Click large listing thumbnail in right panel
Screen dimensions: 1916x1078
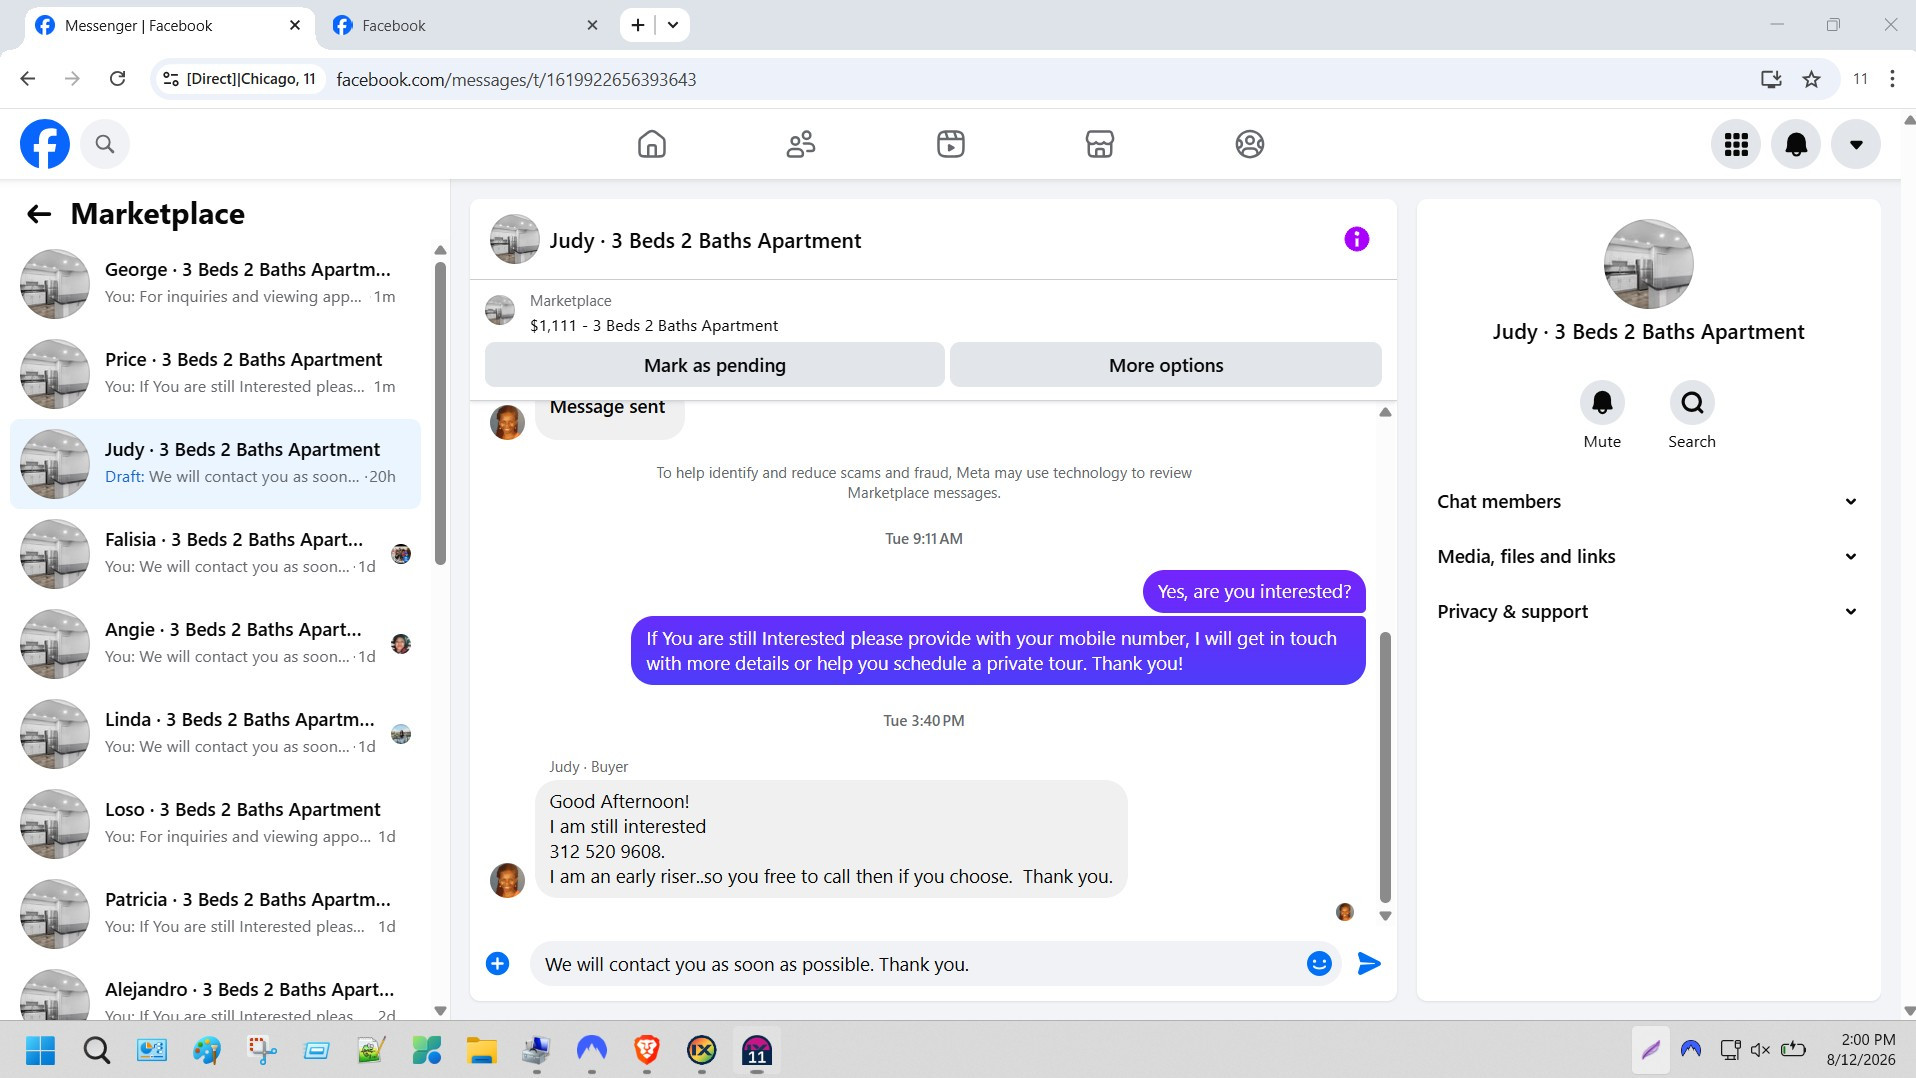pos(1648,264)
